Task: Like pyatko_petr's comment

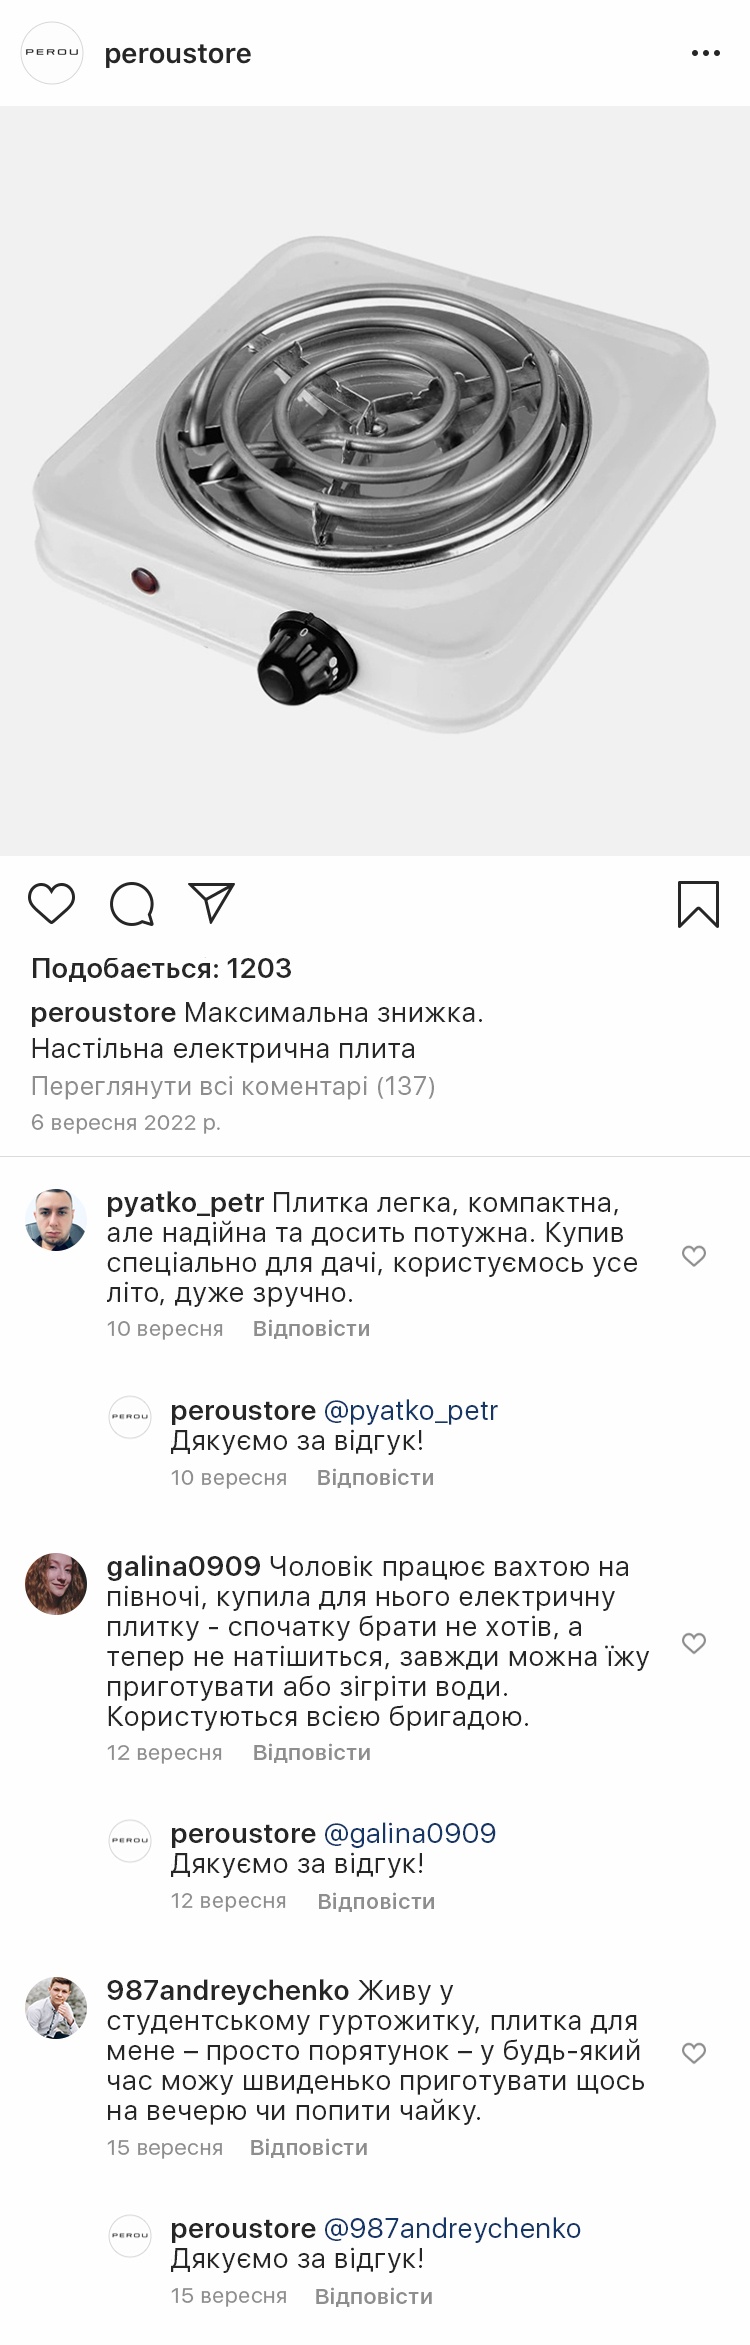Action: 693,1256
